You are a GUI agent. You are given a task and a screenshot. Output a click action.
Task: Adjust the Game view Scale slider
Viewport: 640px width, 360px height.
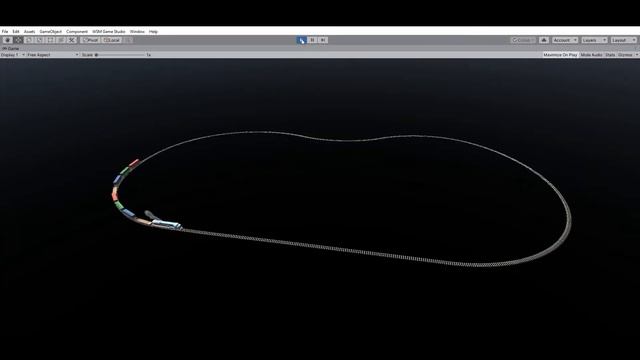point(120,55)
